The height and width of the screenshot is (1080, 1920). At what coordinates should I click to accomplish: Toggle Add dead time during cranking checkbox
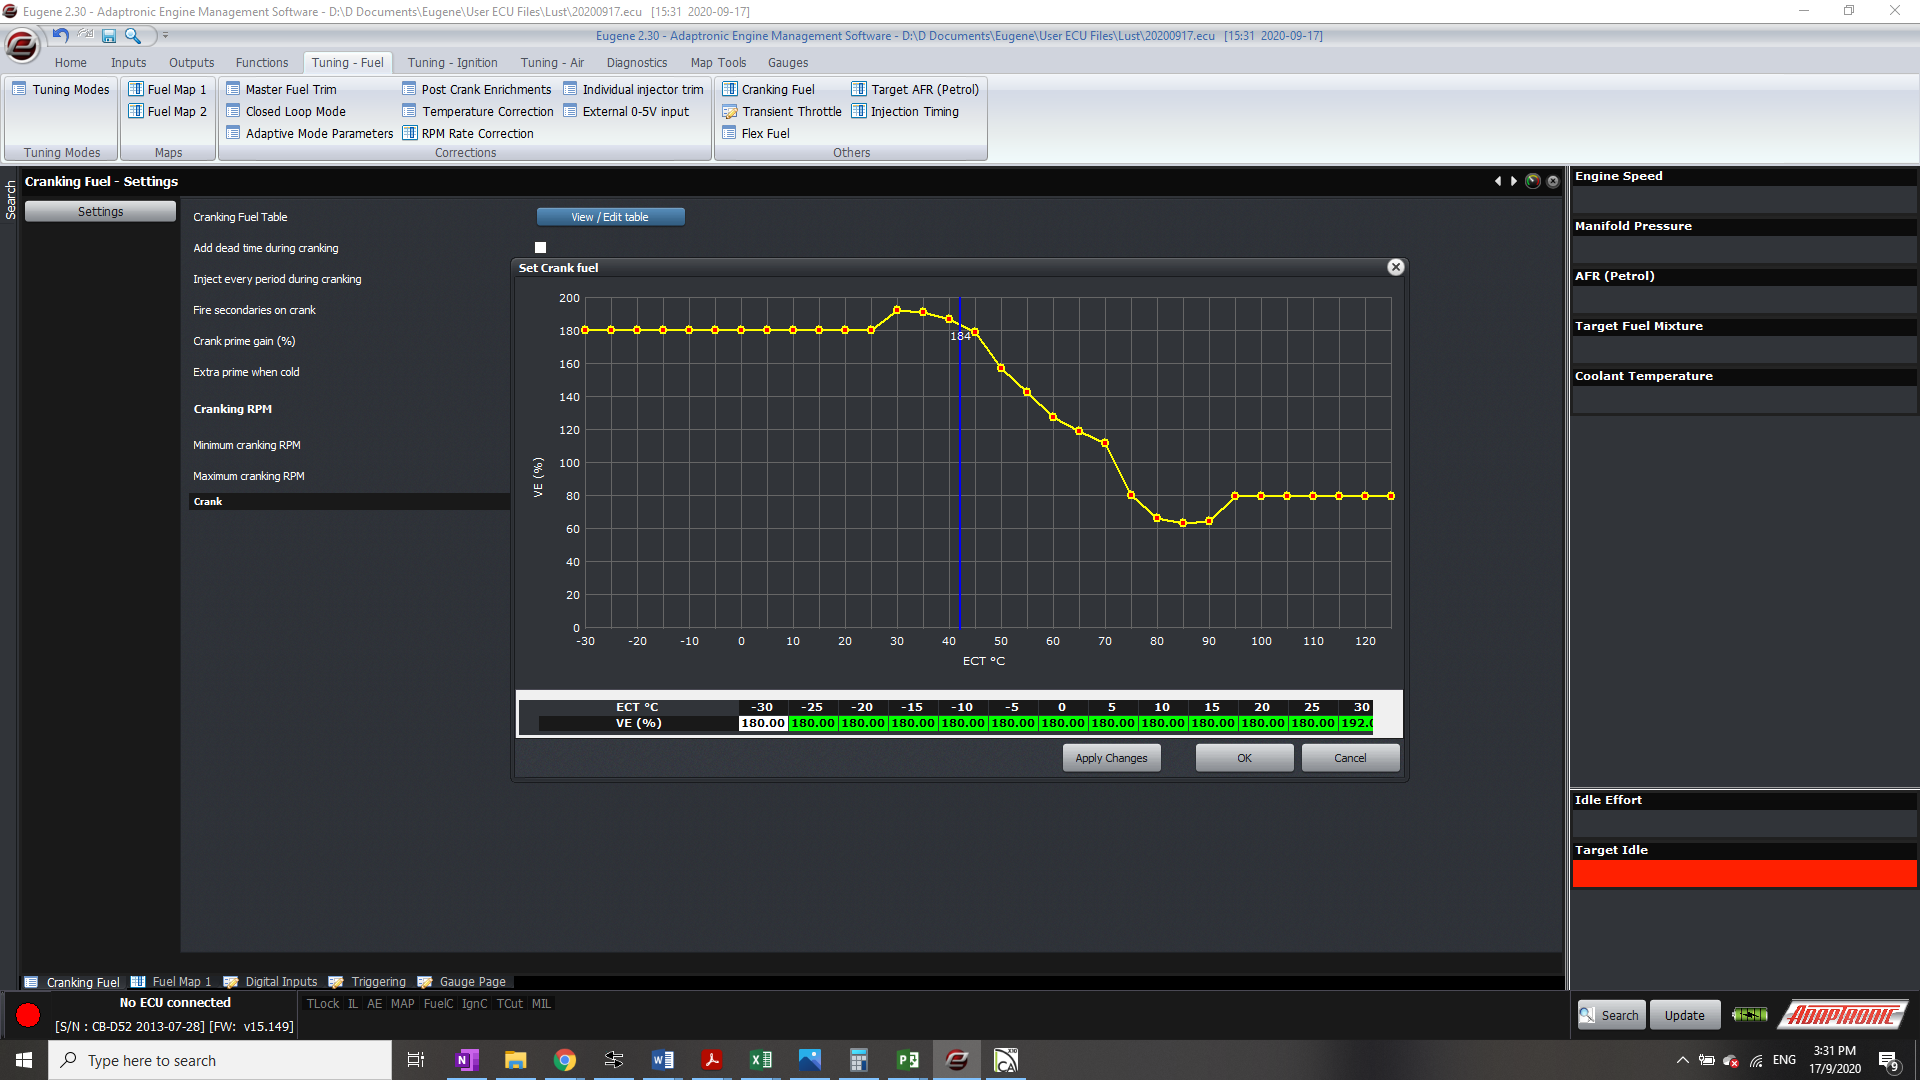pos(540,248)
